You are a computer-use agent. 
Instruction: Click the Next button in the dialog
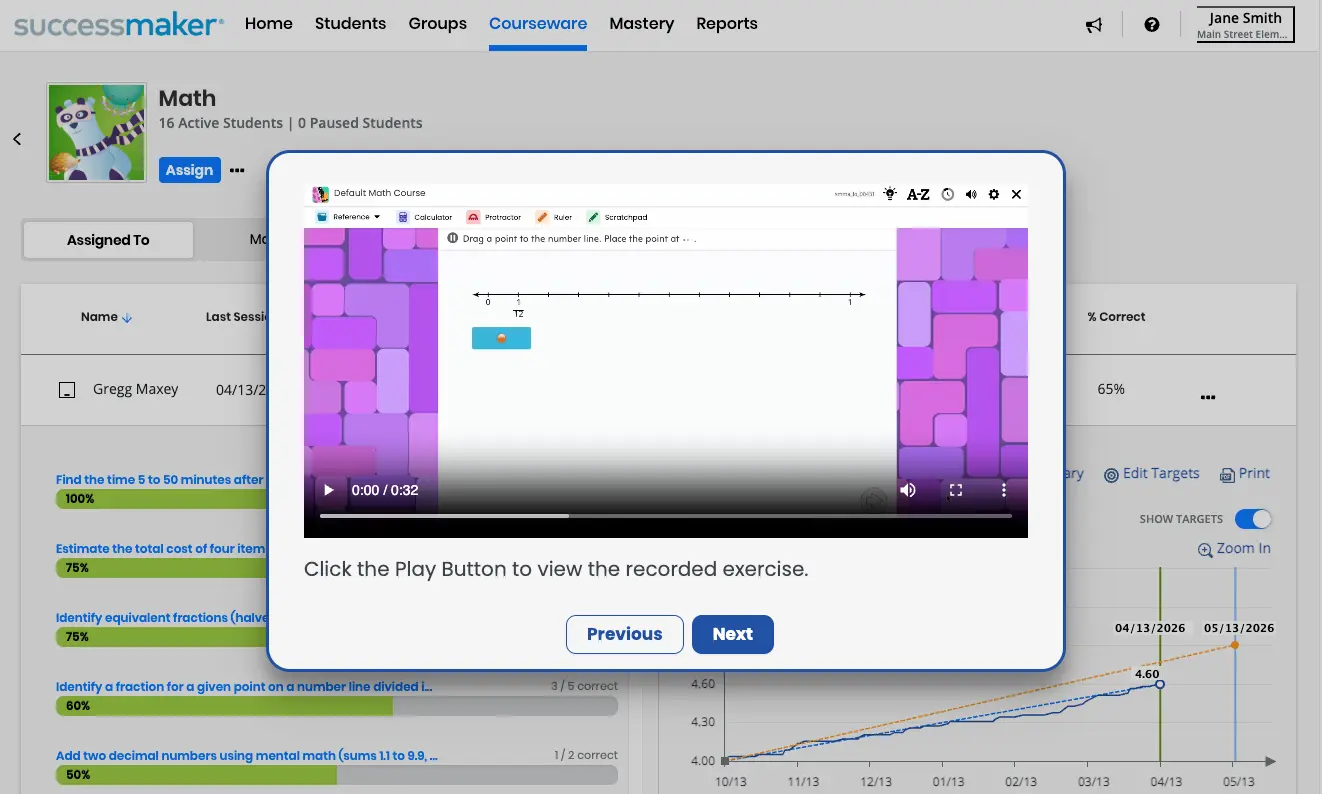pos(733,634)
